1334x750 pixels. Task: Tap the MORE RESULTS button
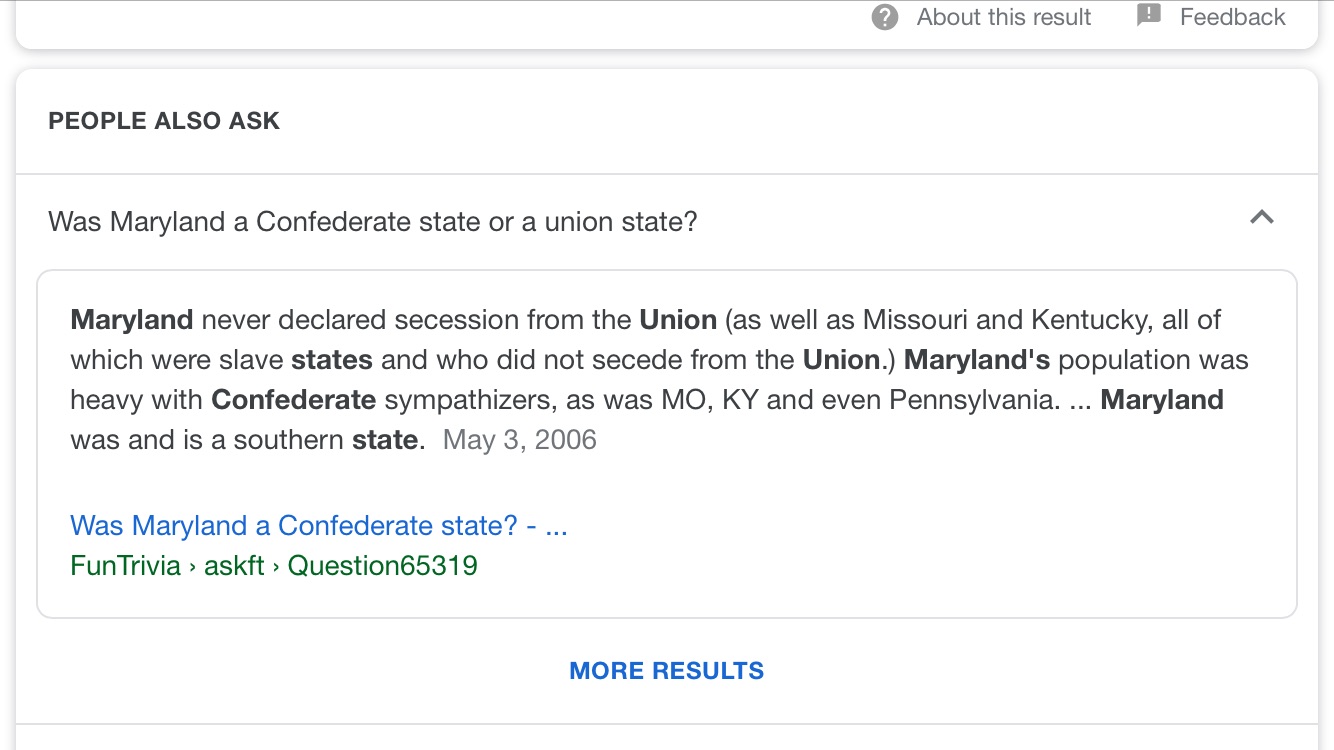coord(666,671)
